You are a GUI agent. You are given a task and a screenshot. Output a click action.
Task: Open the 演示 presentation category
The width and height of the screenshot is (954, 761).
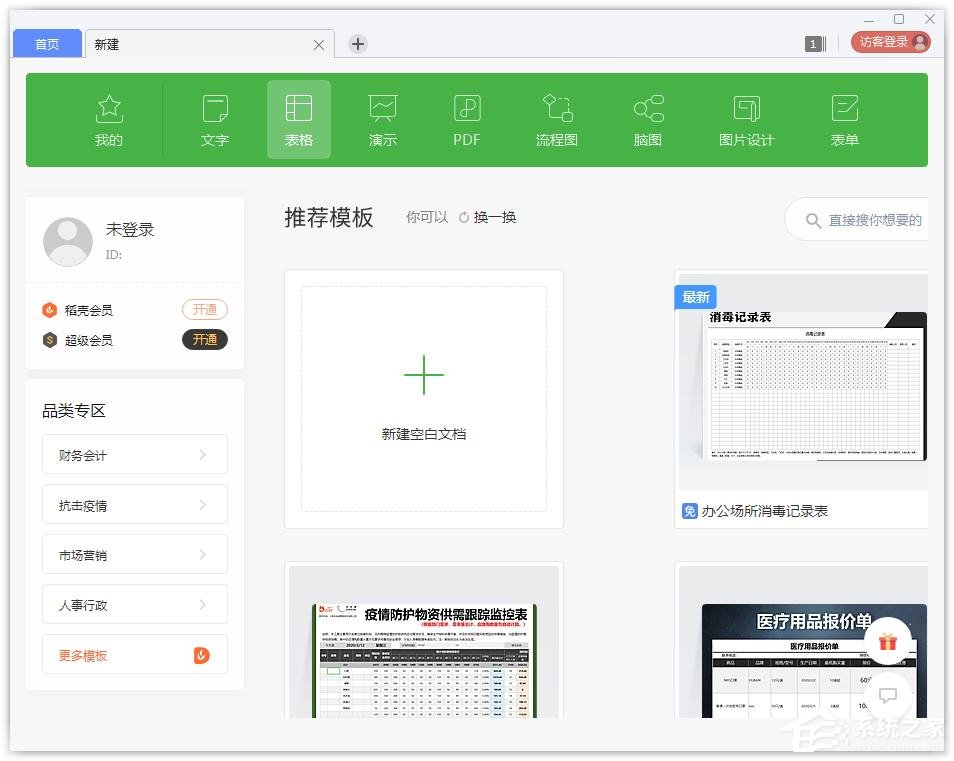pyautogui.click(x=382, y=118)
